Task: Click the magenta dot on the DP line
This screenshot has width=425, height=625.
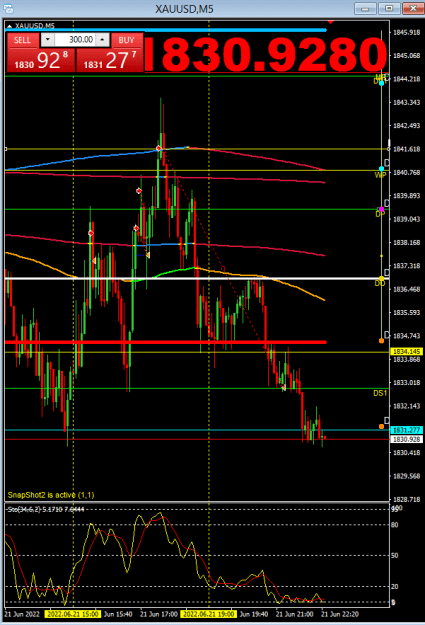Action: [382, 209]
